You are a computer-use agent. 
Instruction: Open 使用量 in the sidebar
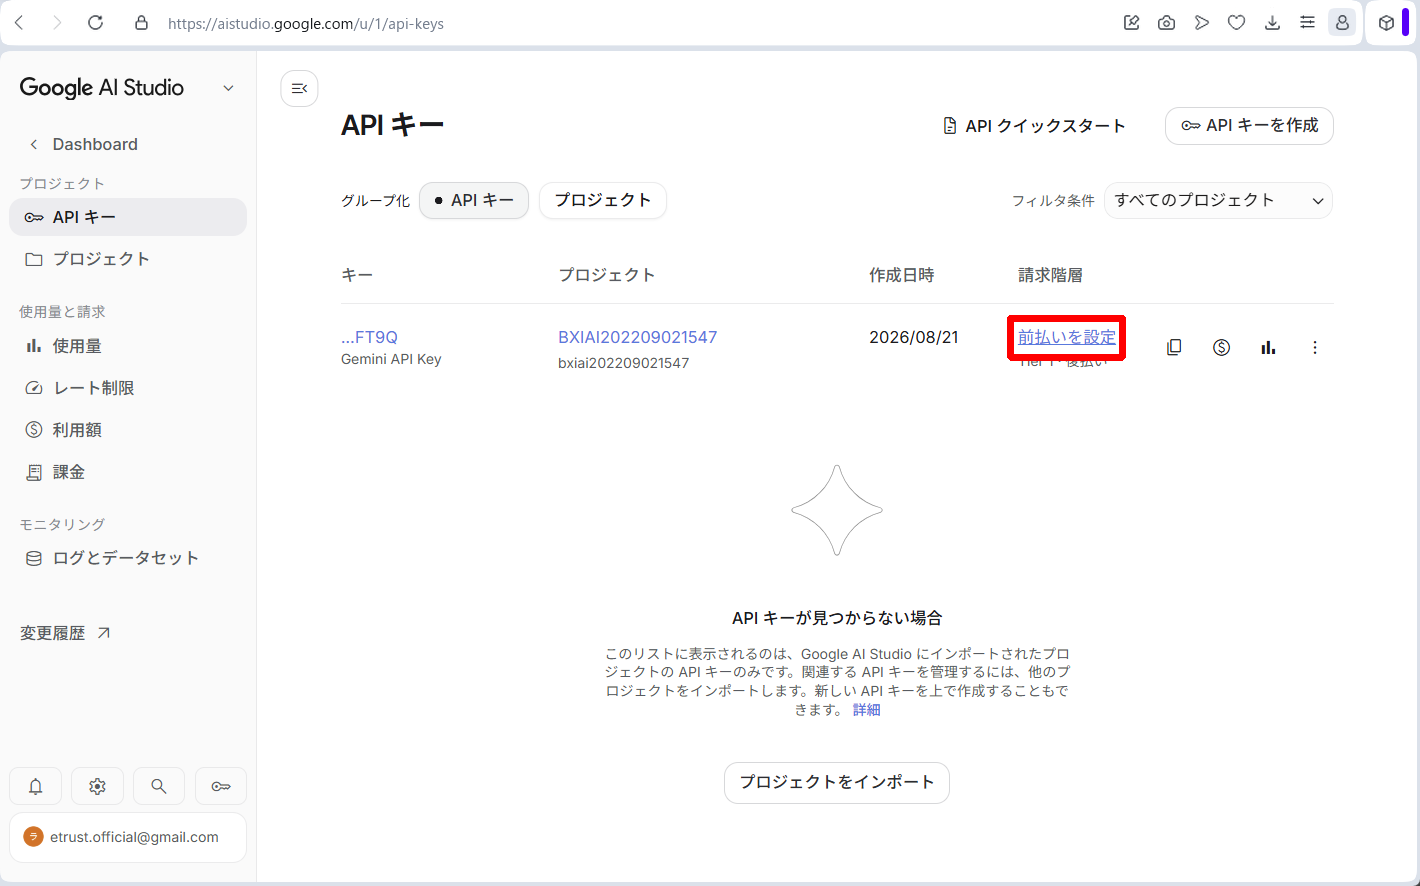[128, 346]
